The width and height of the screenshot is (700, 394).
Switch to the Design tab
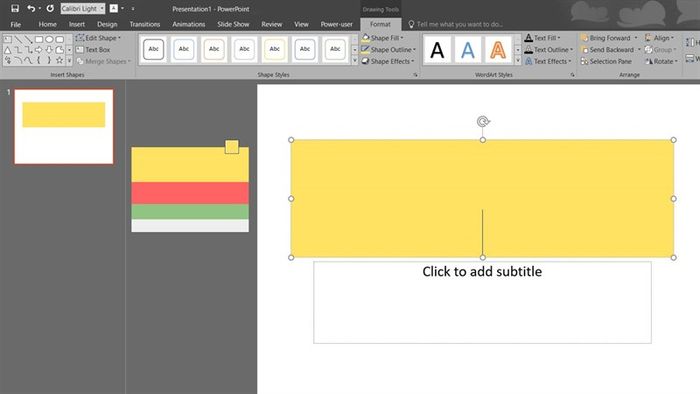107,24
